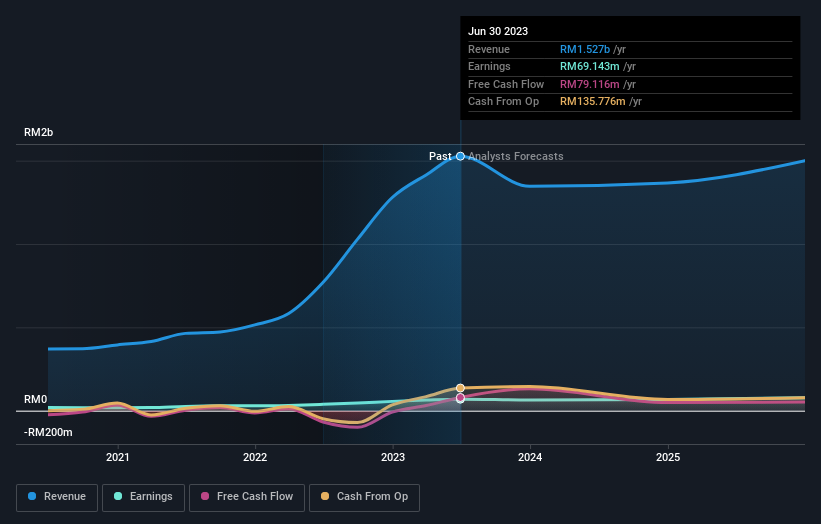Click the orange Cash From Op data marker
Image resolution: width=821 pixels, height=524 pixels.
click(x=460, y=388)
